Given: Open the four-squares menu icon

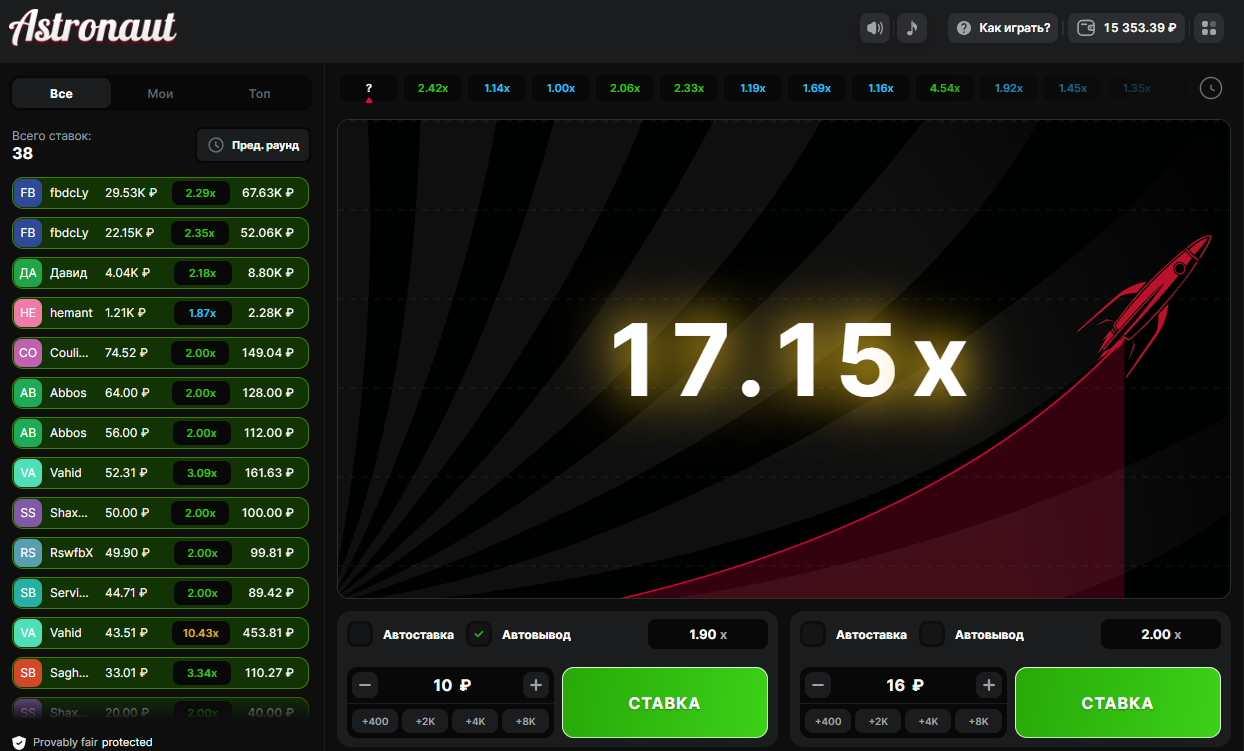Looking at the screenshot, I should pyautogui.click(x=1209, y=28).
